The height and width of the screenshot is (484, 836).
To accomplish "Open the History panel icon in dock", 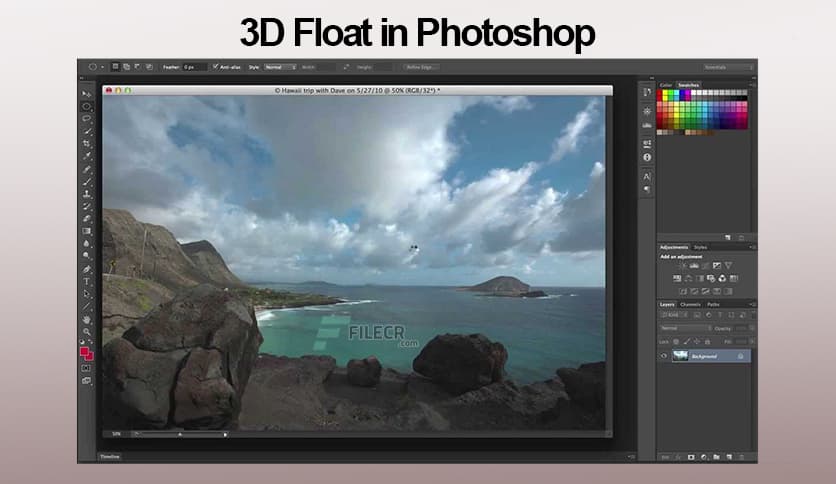I will (x=647, y=92).
